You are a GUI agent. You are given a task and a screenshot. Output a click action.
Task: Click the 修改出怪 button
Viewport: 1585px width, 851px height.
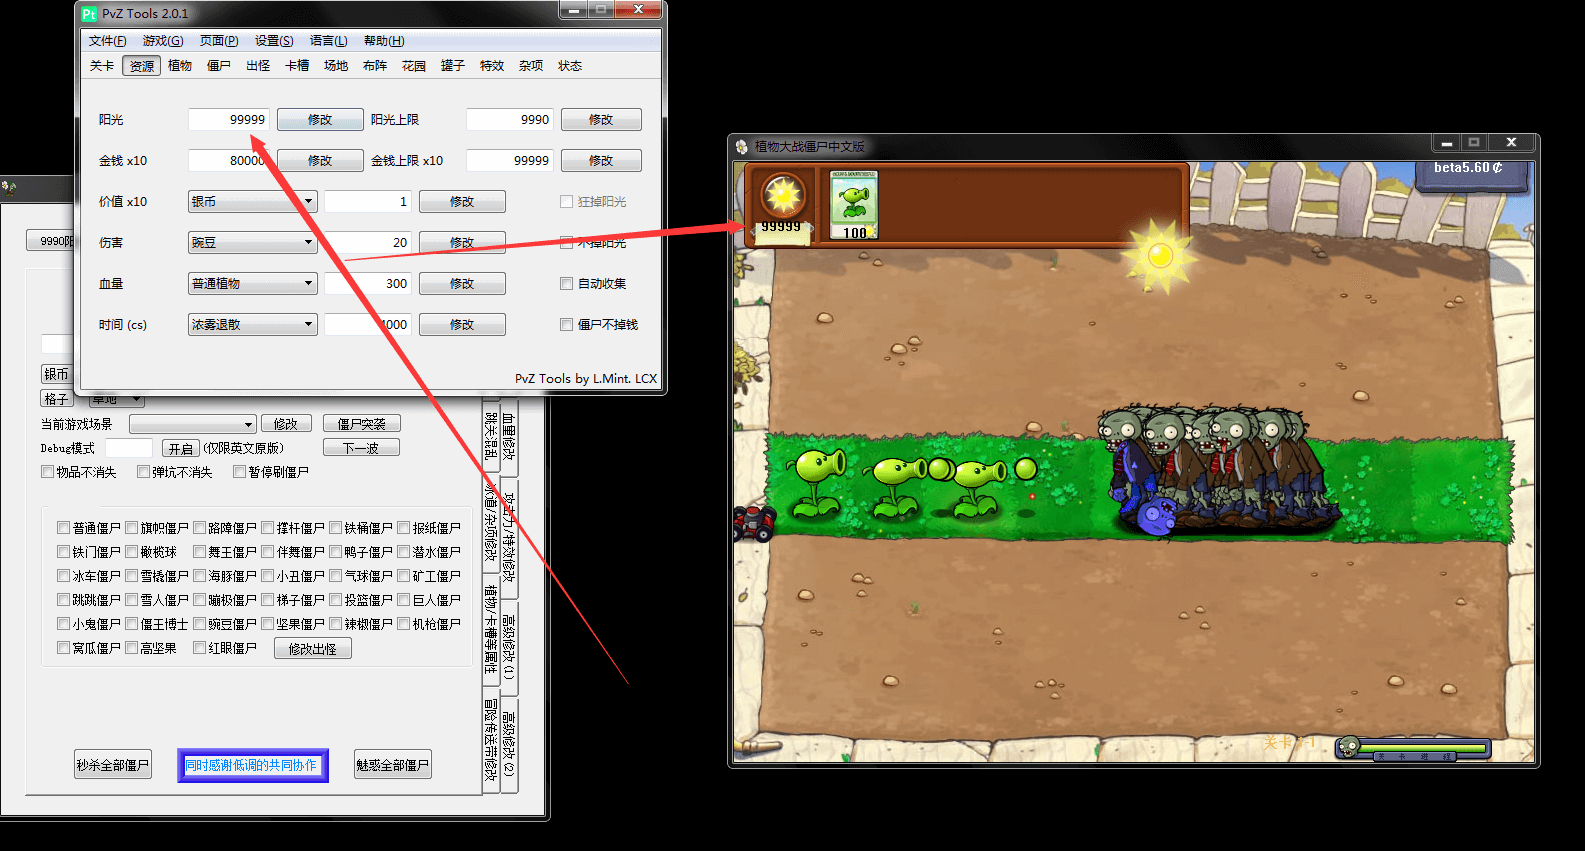(313, 649)
